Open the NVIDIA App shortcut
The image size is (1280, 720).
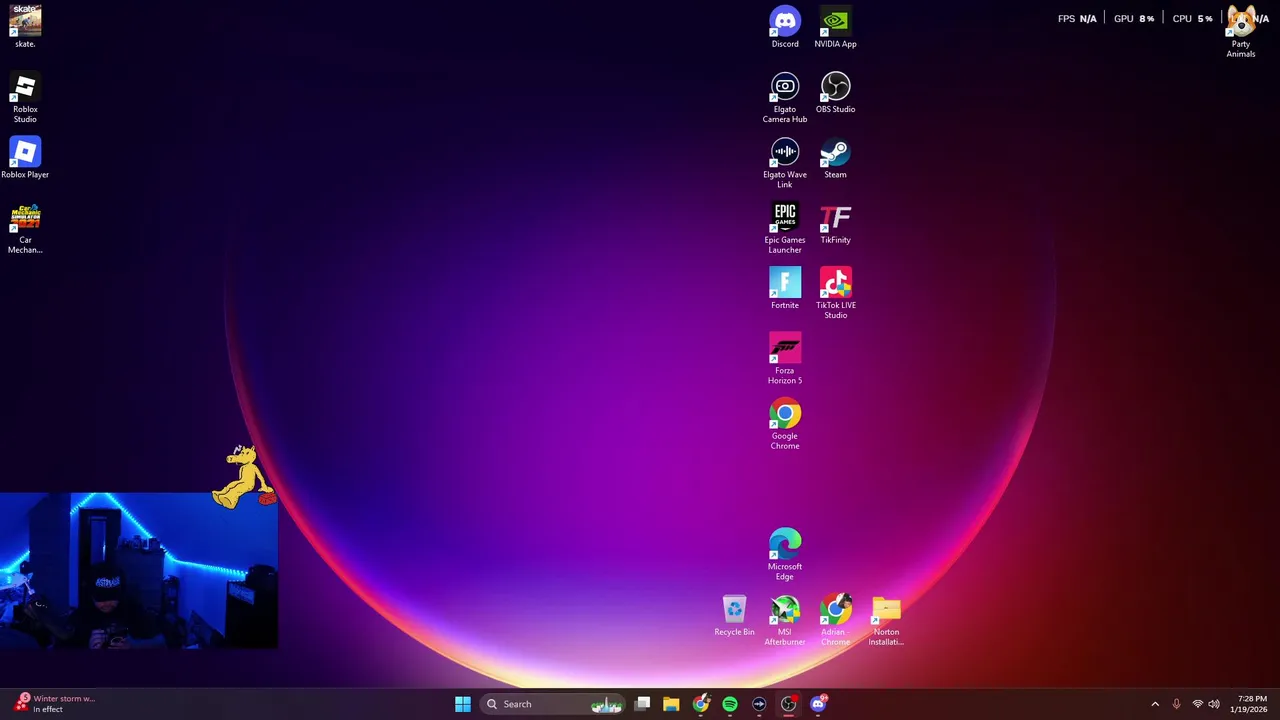point(835,26)
